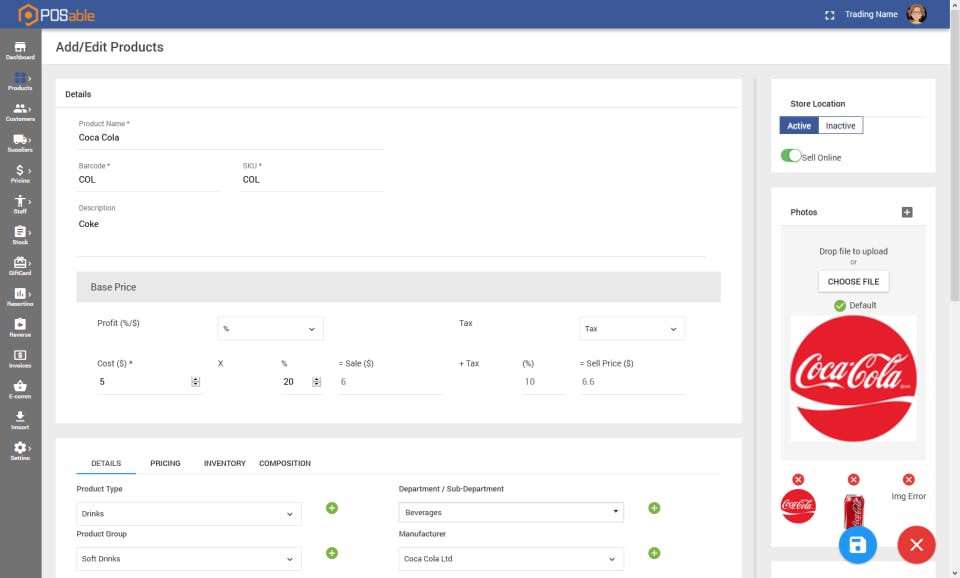Click the POSable logo
This screenshot has width=960, height=578.
(56, 15)
